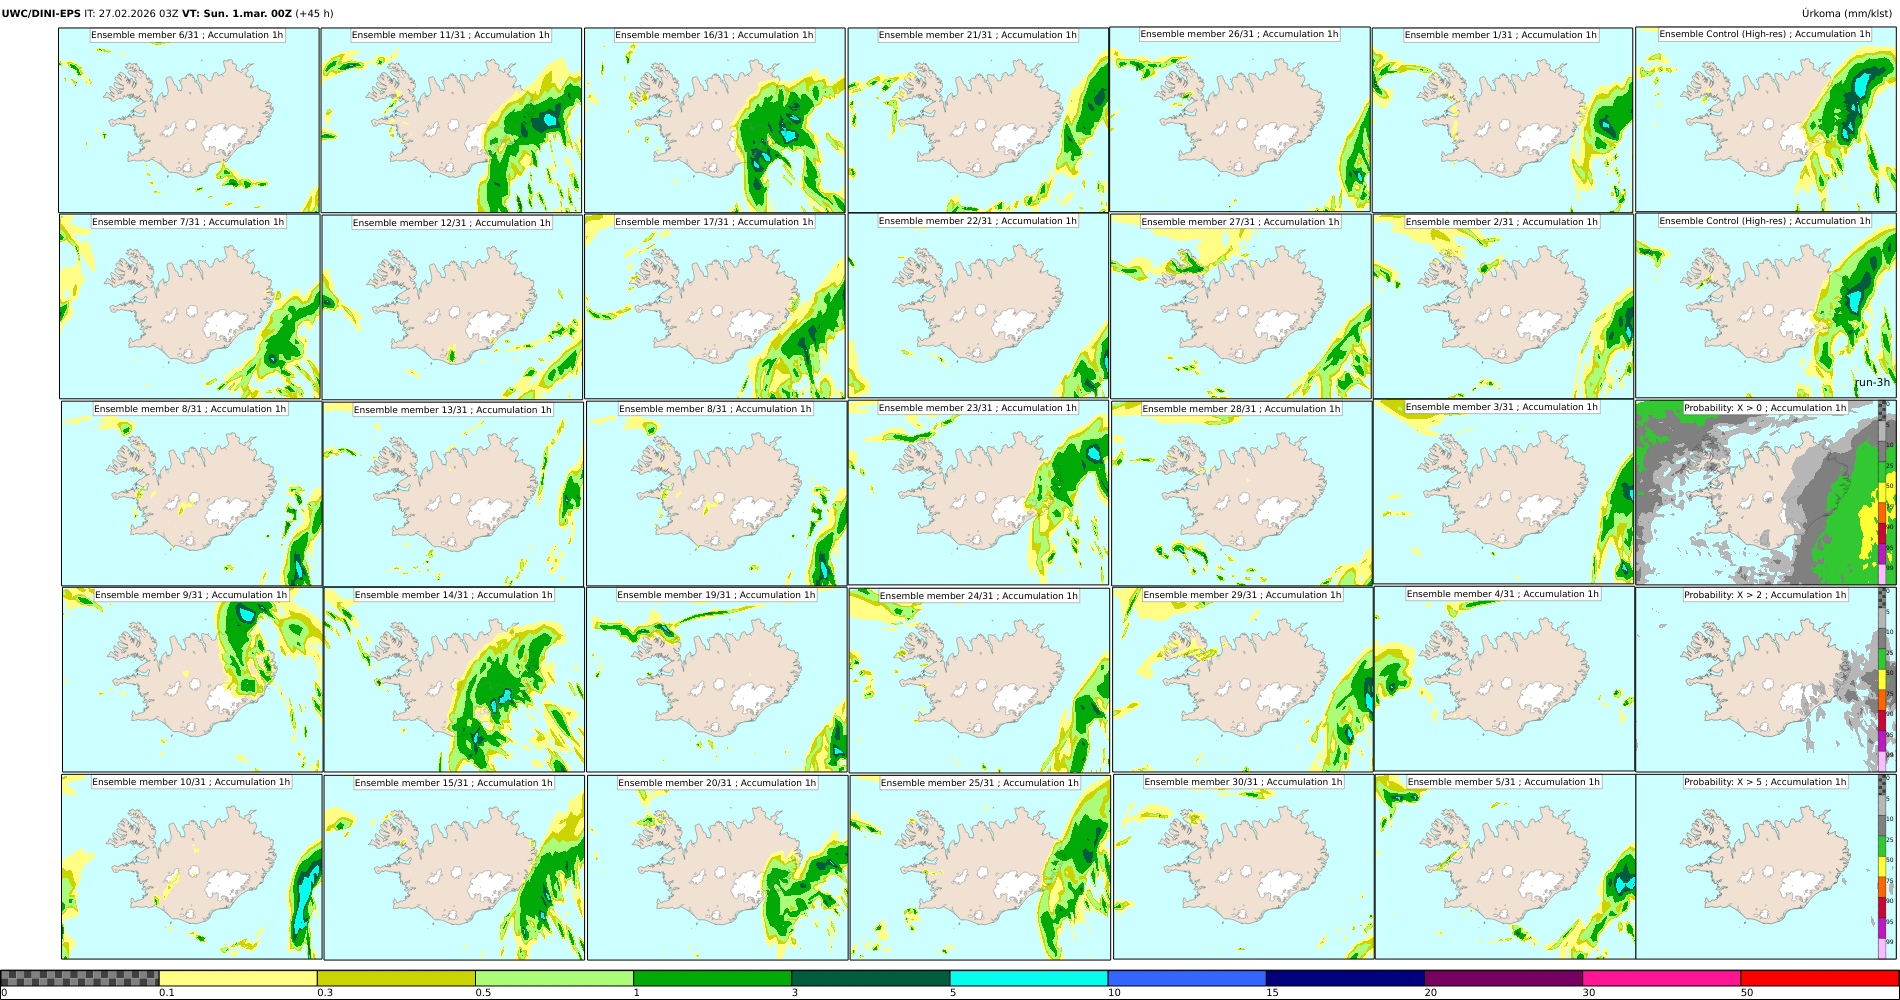Pick the red 50+ legend swatch

point(1819,978)
